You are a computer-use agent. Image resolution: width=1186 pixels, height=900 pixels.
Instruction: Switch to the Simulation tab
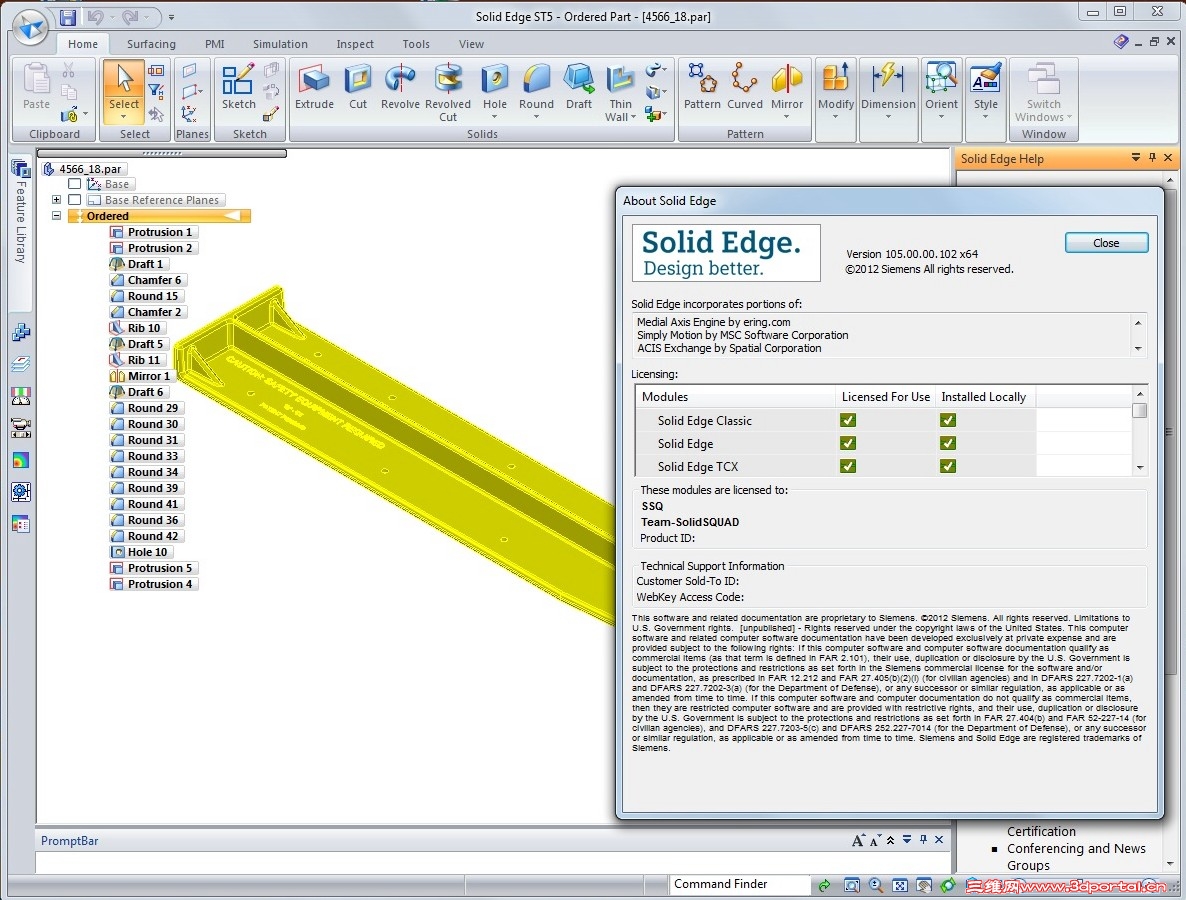point(280,44)
